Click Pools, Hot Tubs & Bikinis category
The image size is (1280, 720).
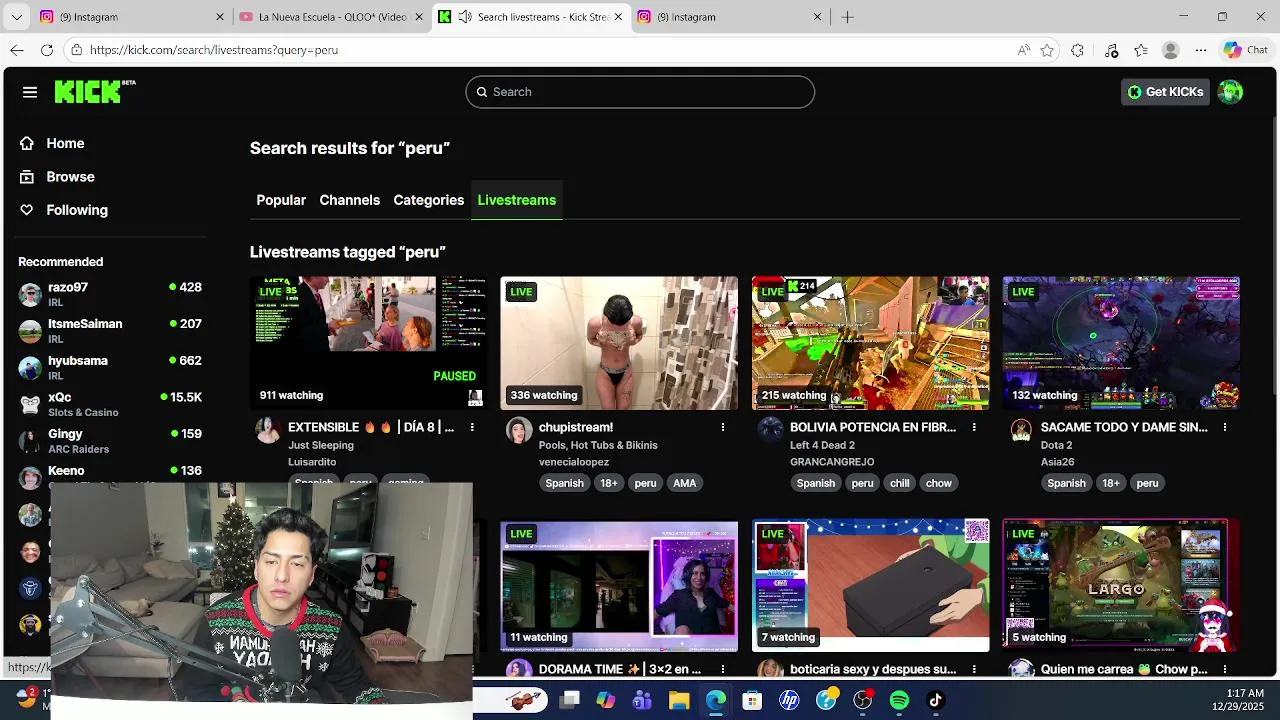[598, 445]
